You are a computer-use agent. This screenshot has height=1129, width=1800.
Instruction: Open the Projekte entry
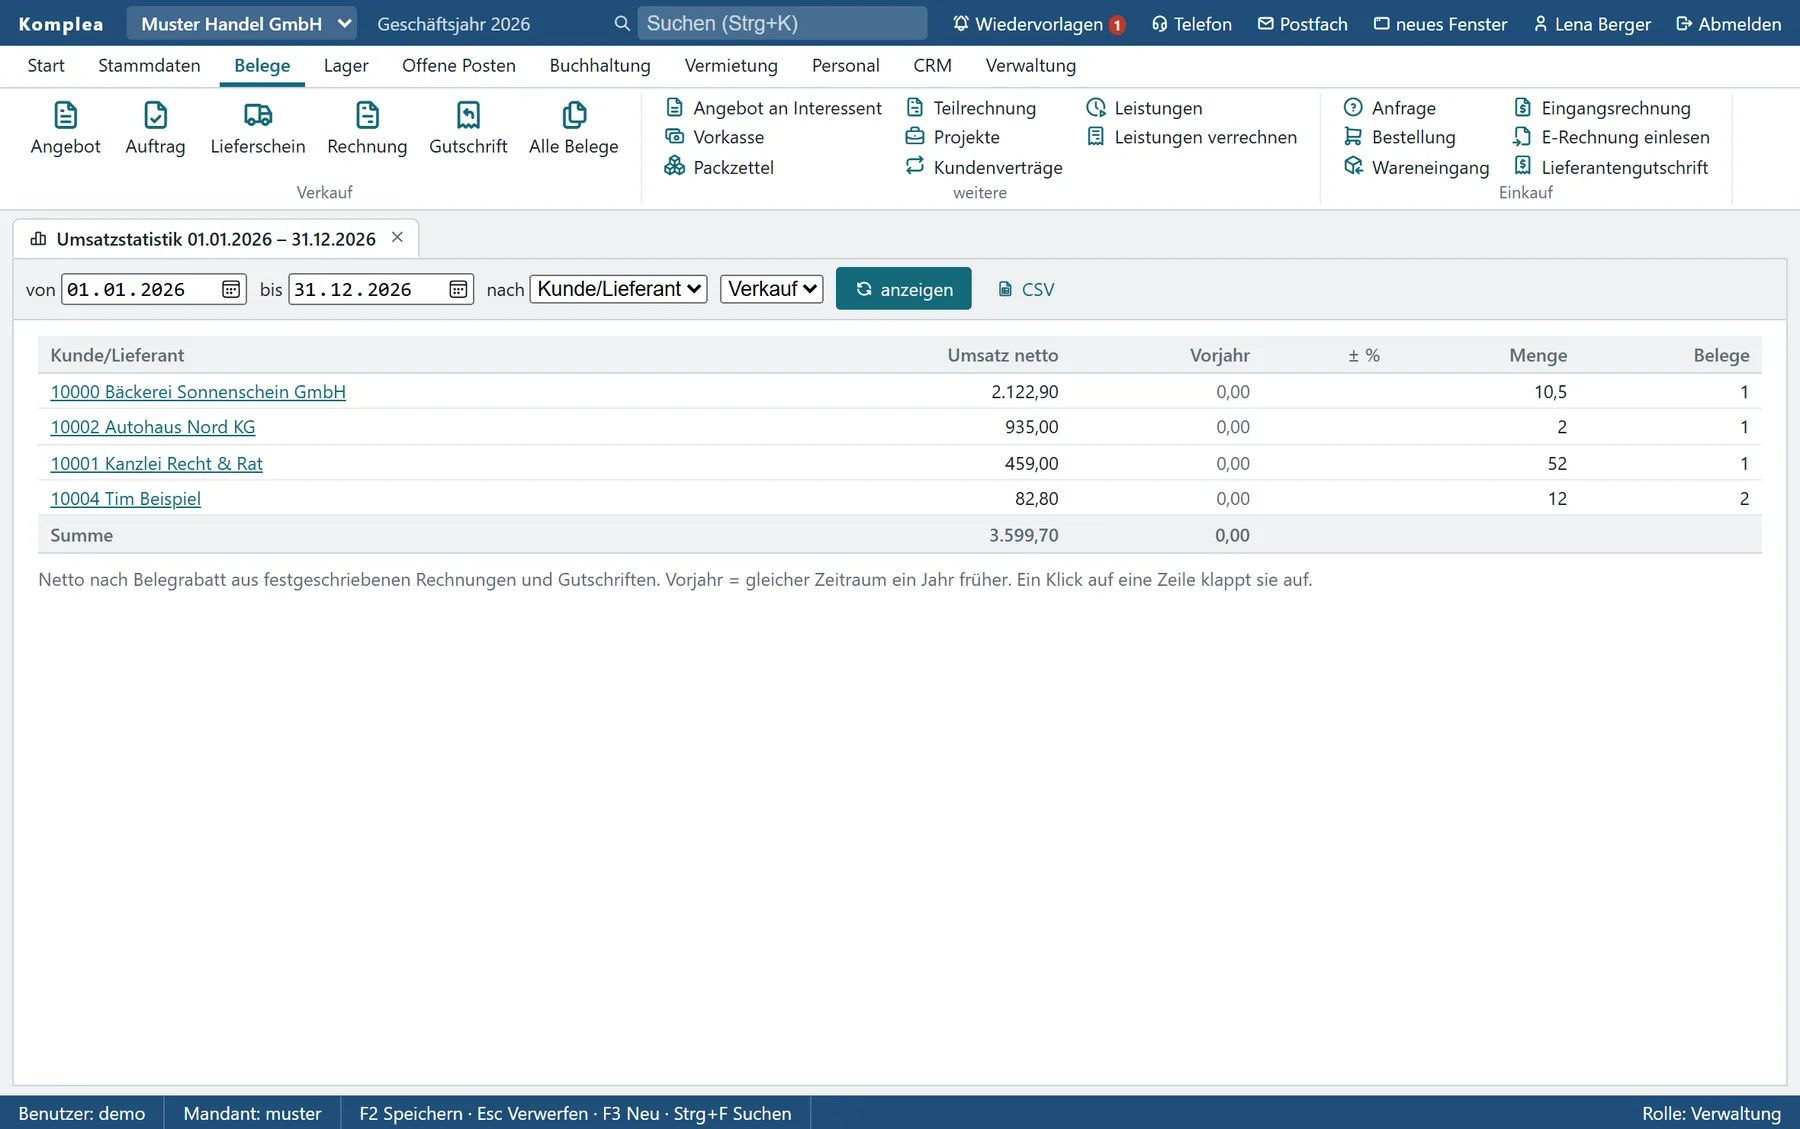953,137
